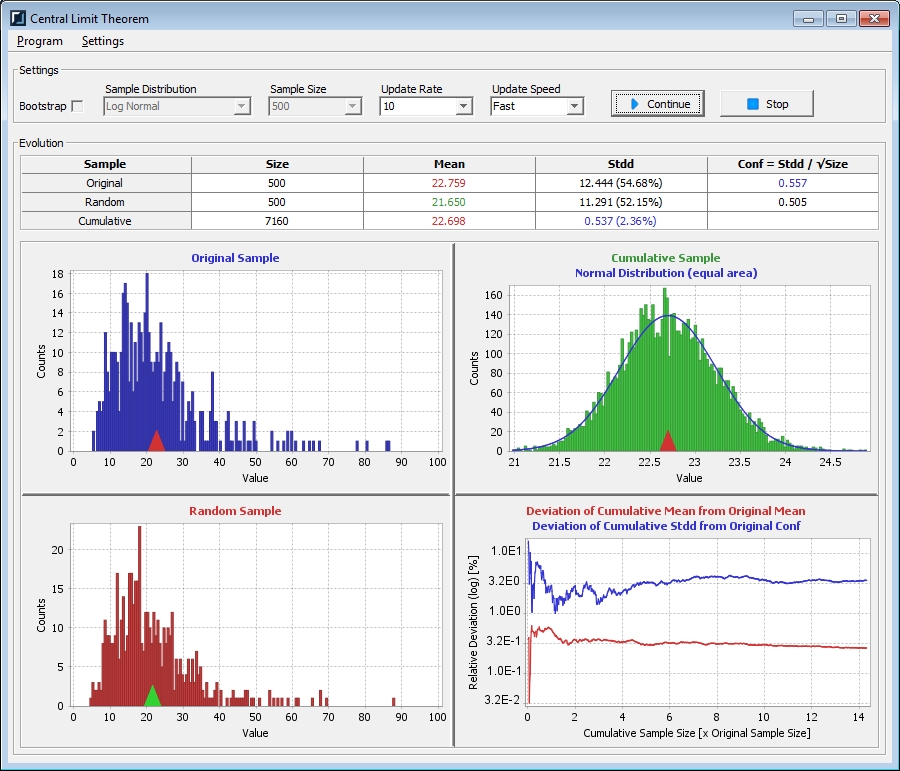Click the Random conf value 0.505
The height and width of the screenshot is (771, 900).
[x=793, y=202]
